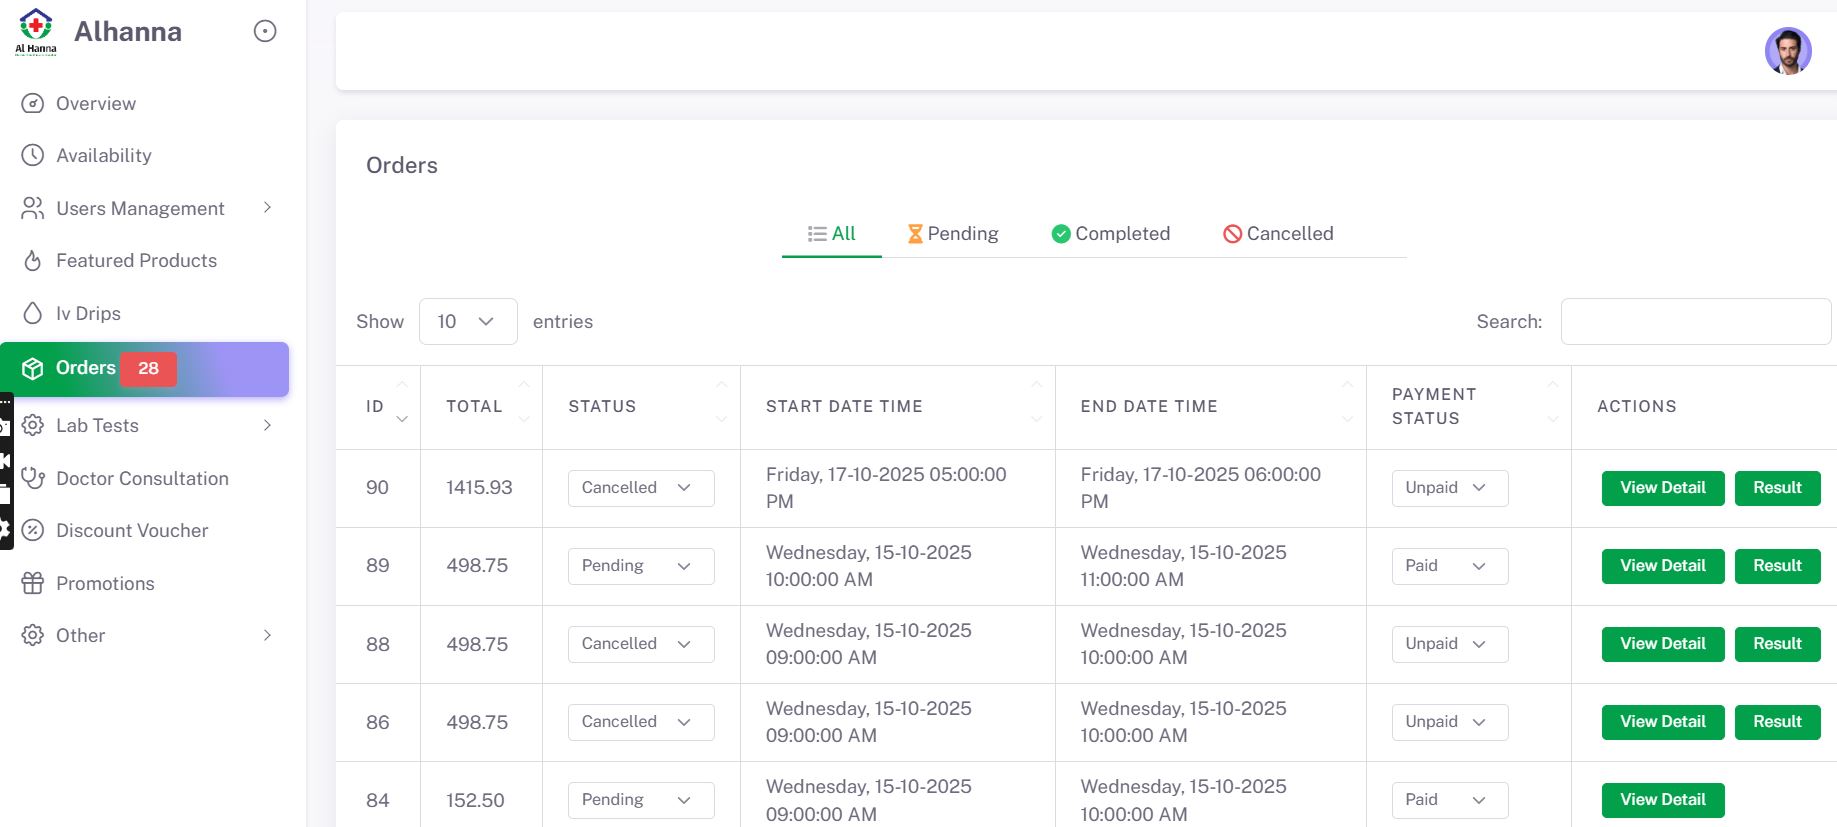Image resolution: width=1837 pixels, height=827 pixels.
Task: Select the Iv Drips droplet icon
Action: click(x=33, y=314)
